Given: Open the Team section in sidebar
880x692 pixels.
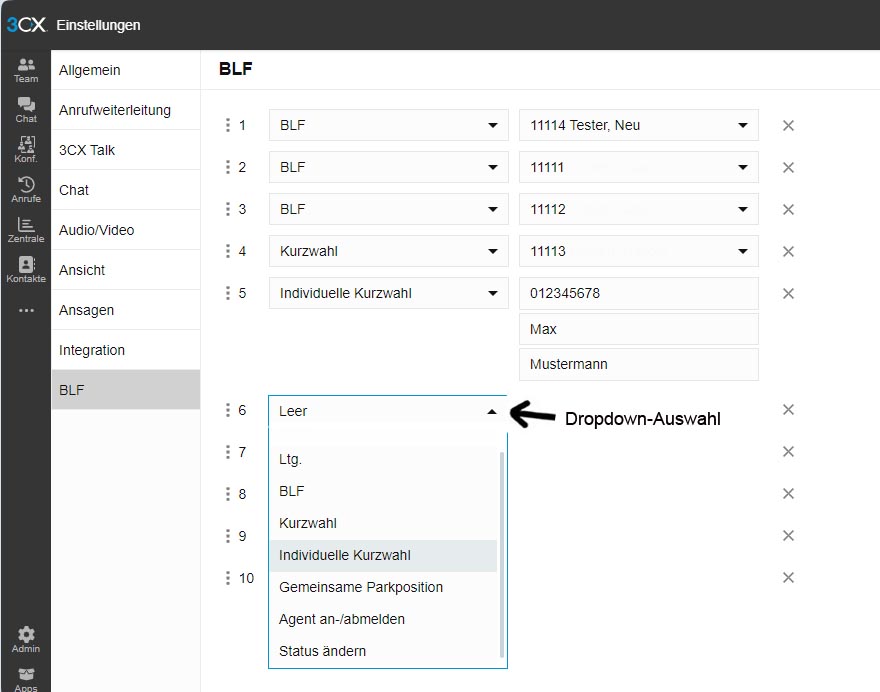Looking at the screenshot, I should coord(26,70).
